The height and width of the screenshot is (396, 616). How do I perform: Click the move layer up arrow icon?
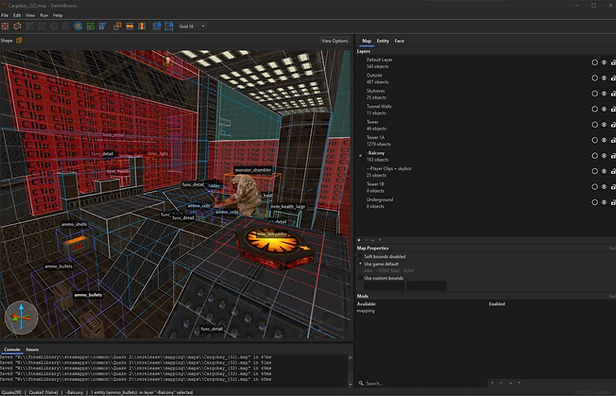(x=373, y=240)
